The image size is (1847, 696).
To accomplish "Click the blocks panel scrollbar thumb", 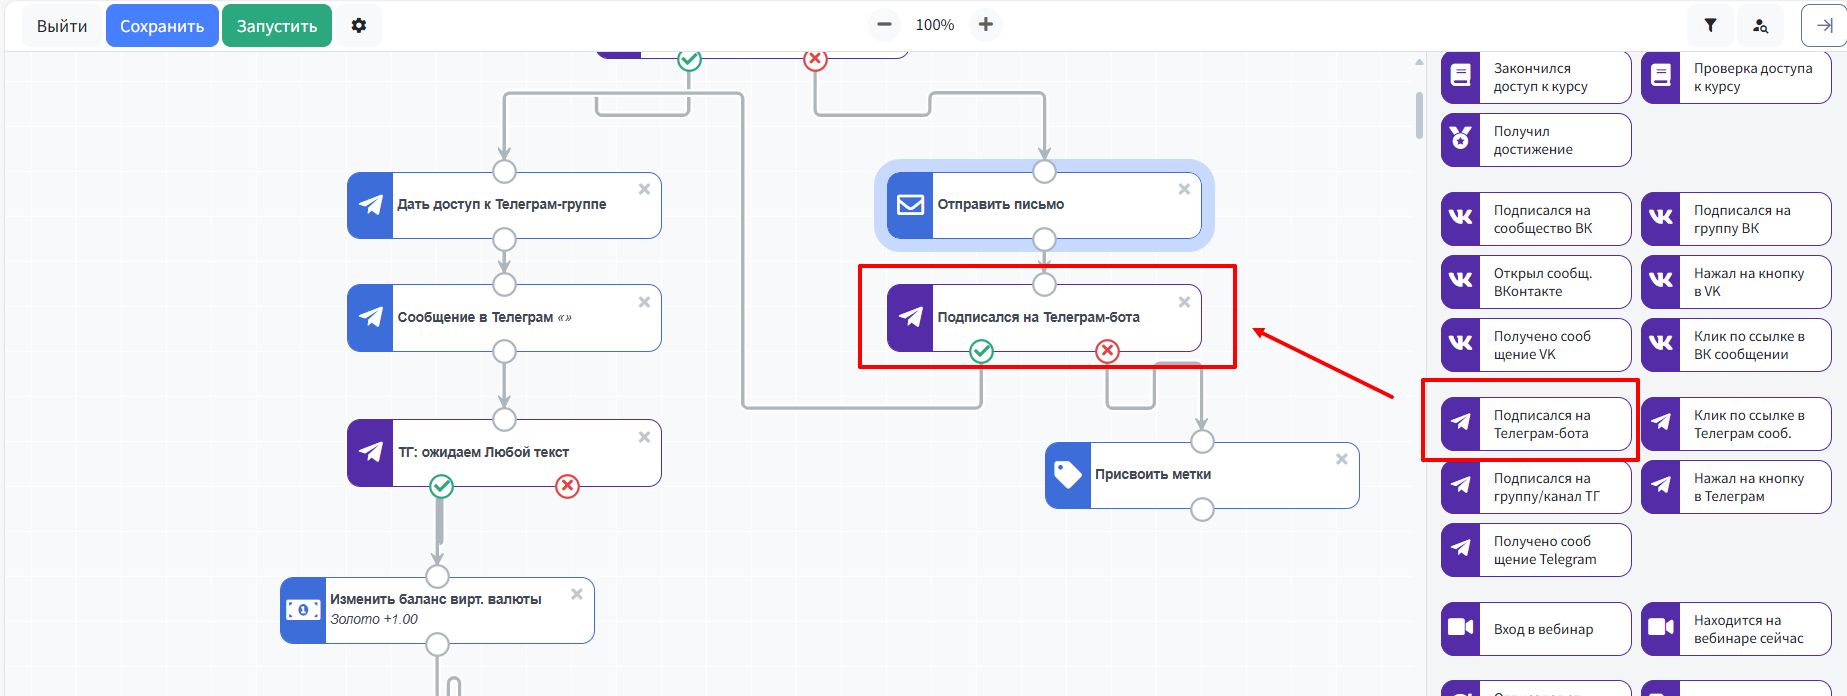I will 1419,116.
